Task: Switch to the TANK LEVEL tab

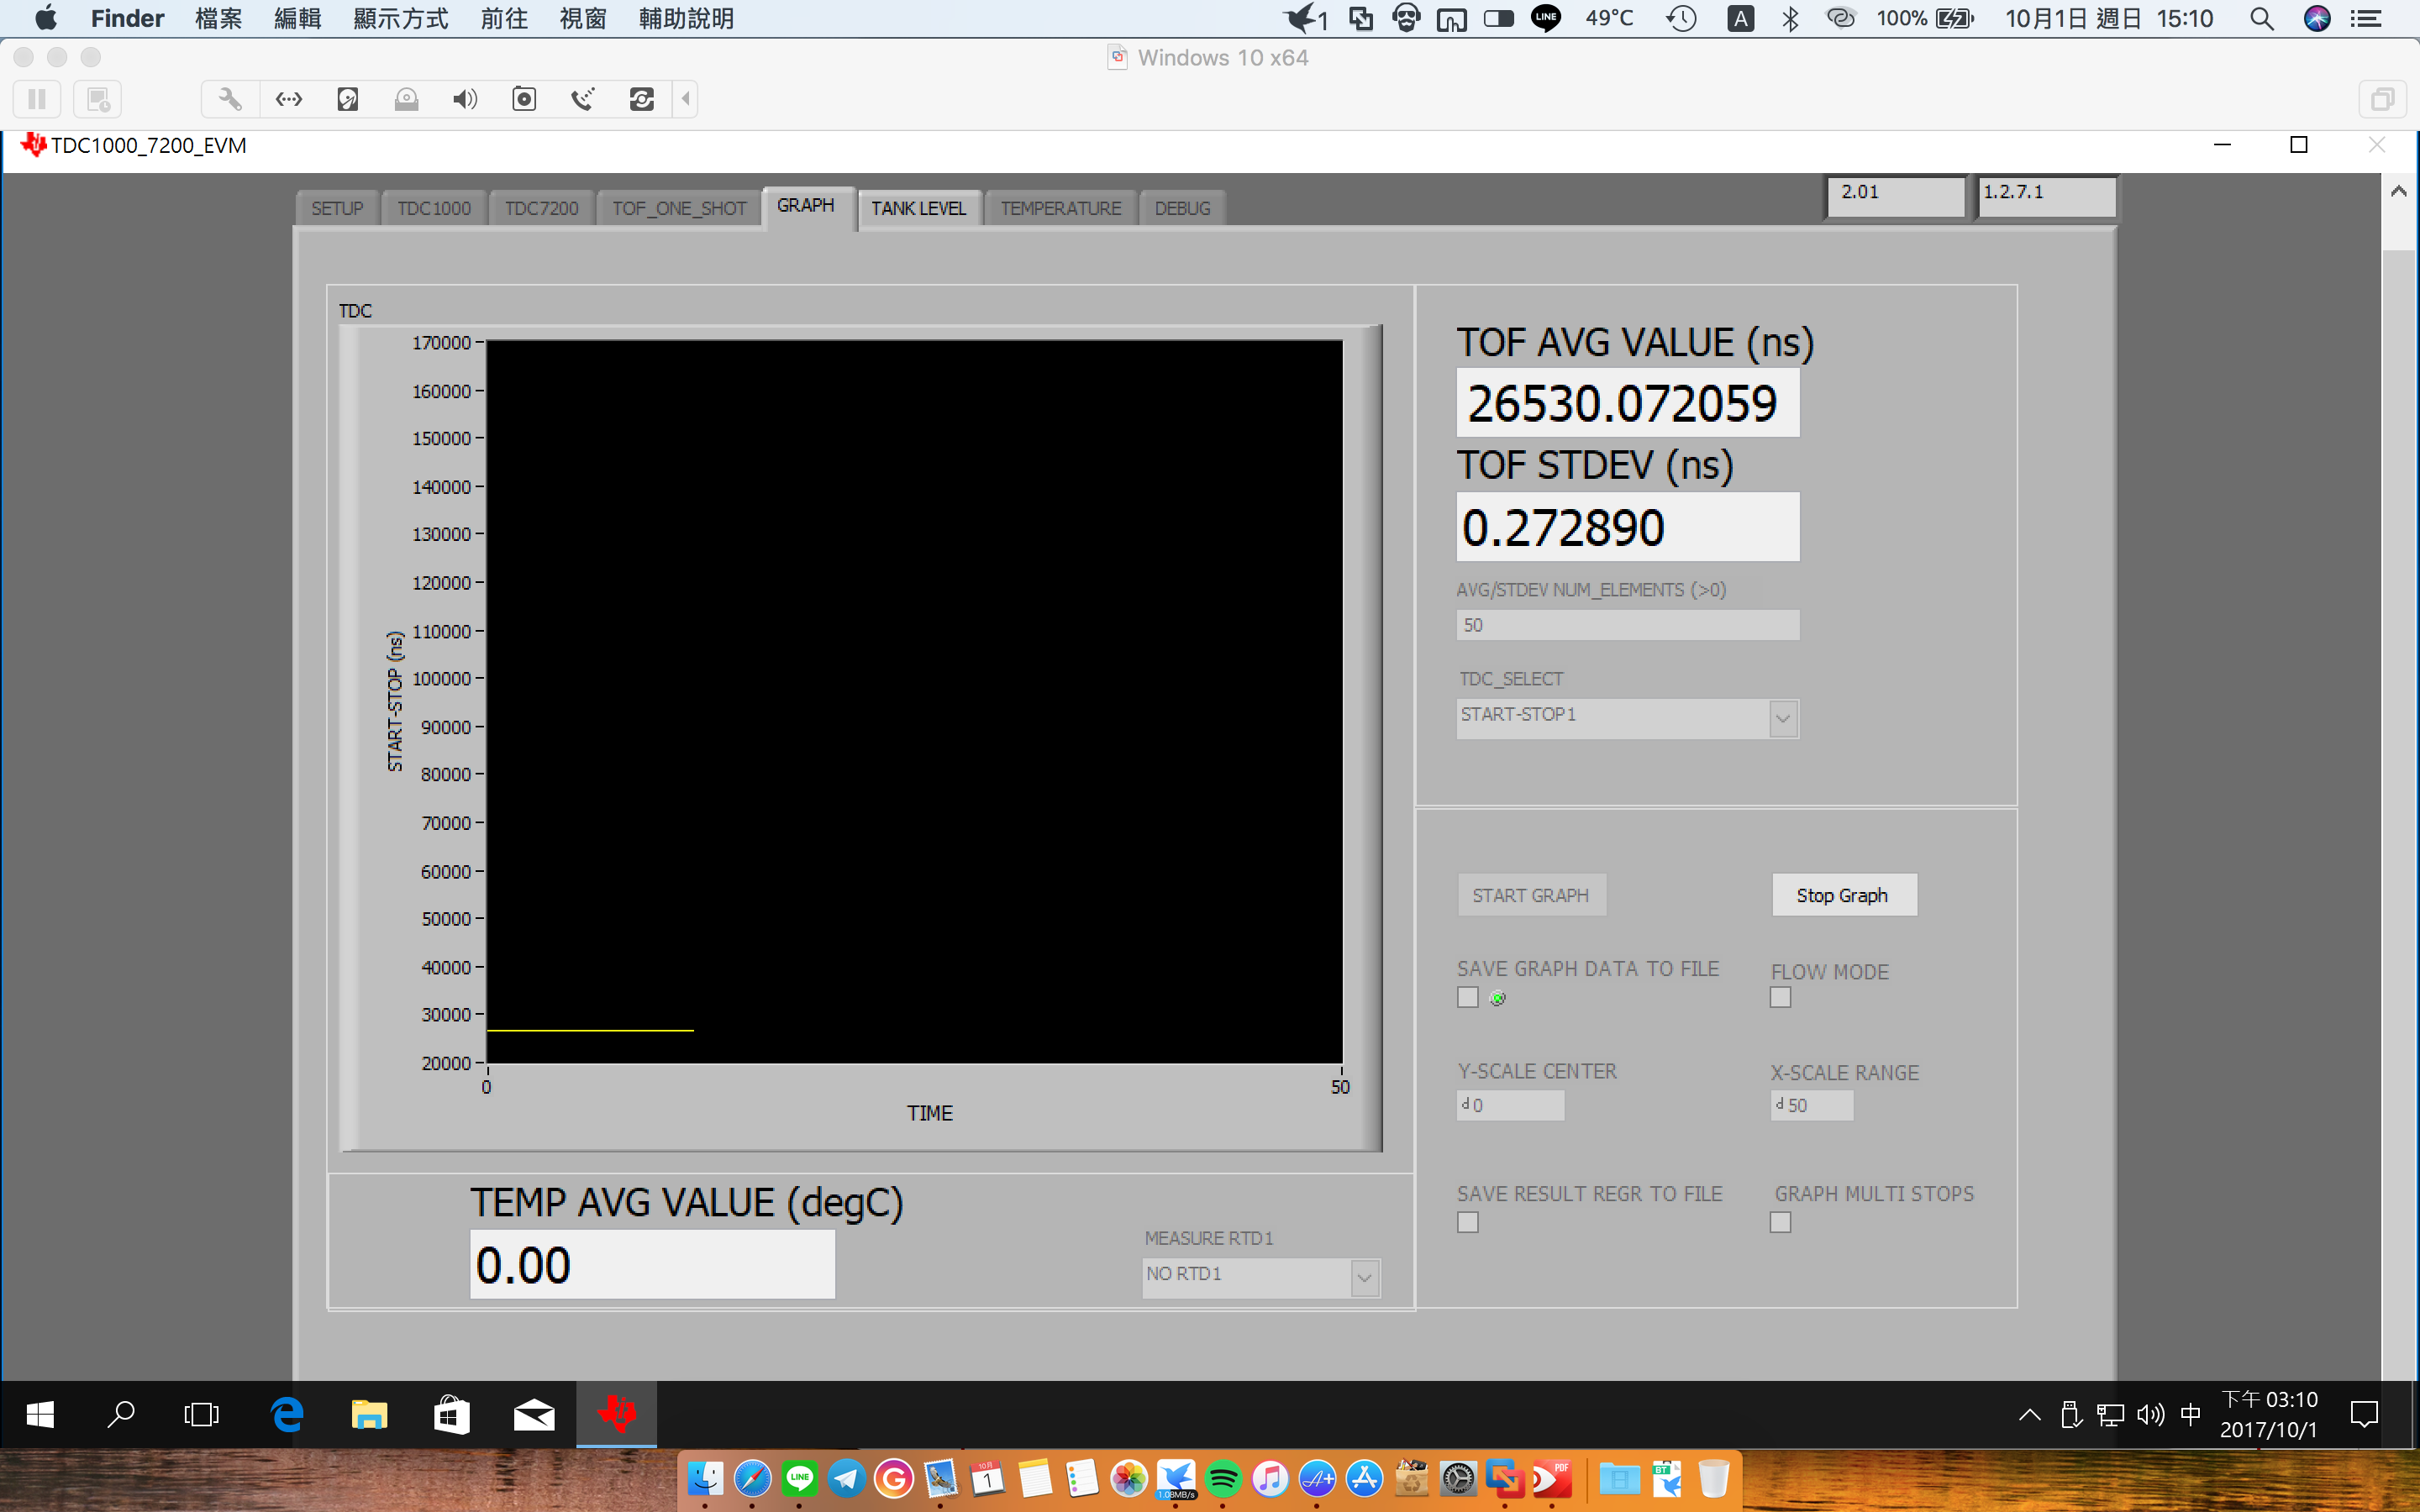Action: click(918, 208)
